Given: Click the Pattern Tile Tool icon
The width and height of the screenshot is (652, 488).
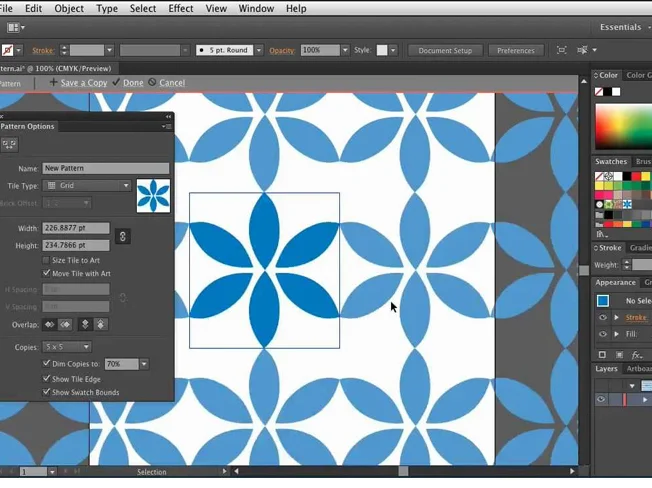Looking at the screenshot, I should coord(9,145).
